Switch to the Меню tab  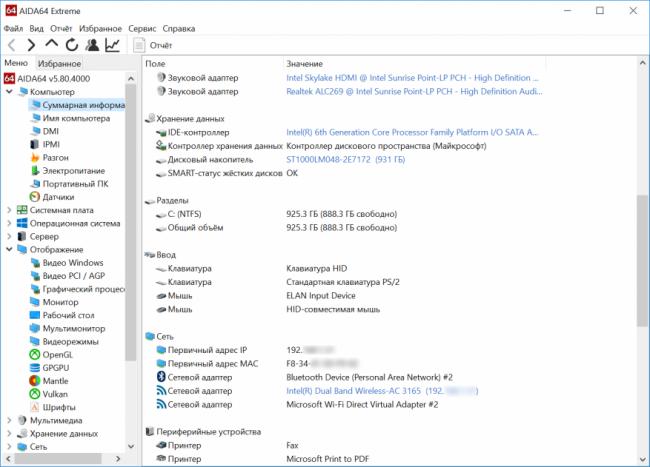16,63
